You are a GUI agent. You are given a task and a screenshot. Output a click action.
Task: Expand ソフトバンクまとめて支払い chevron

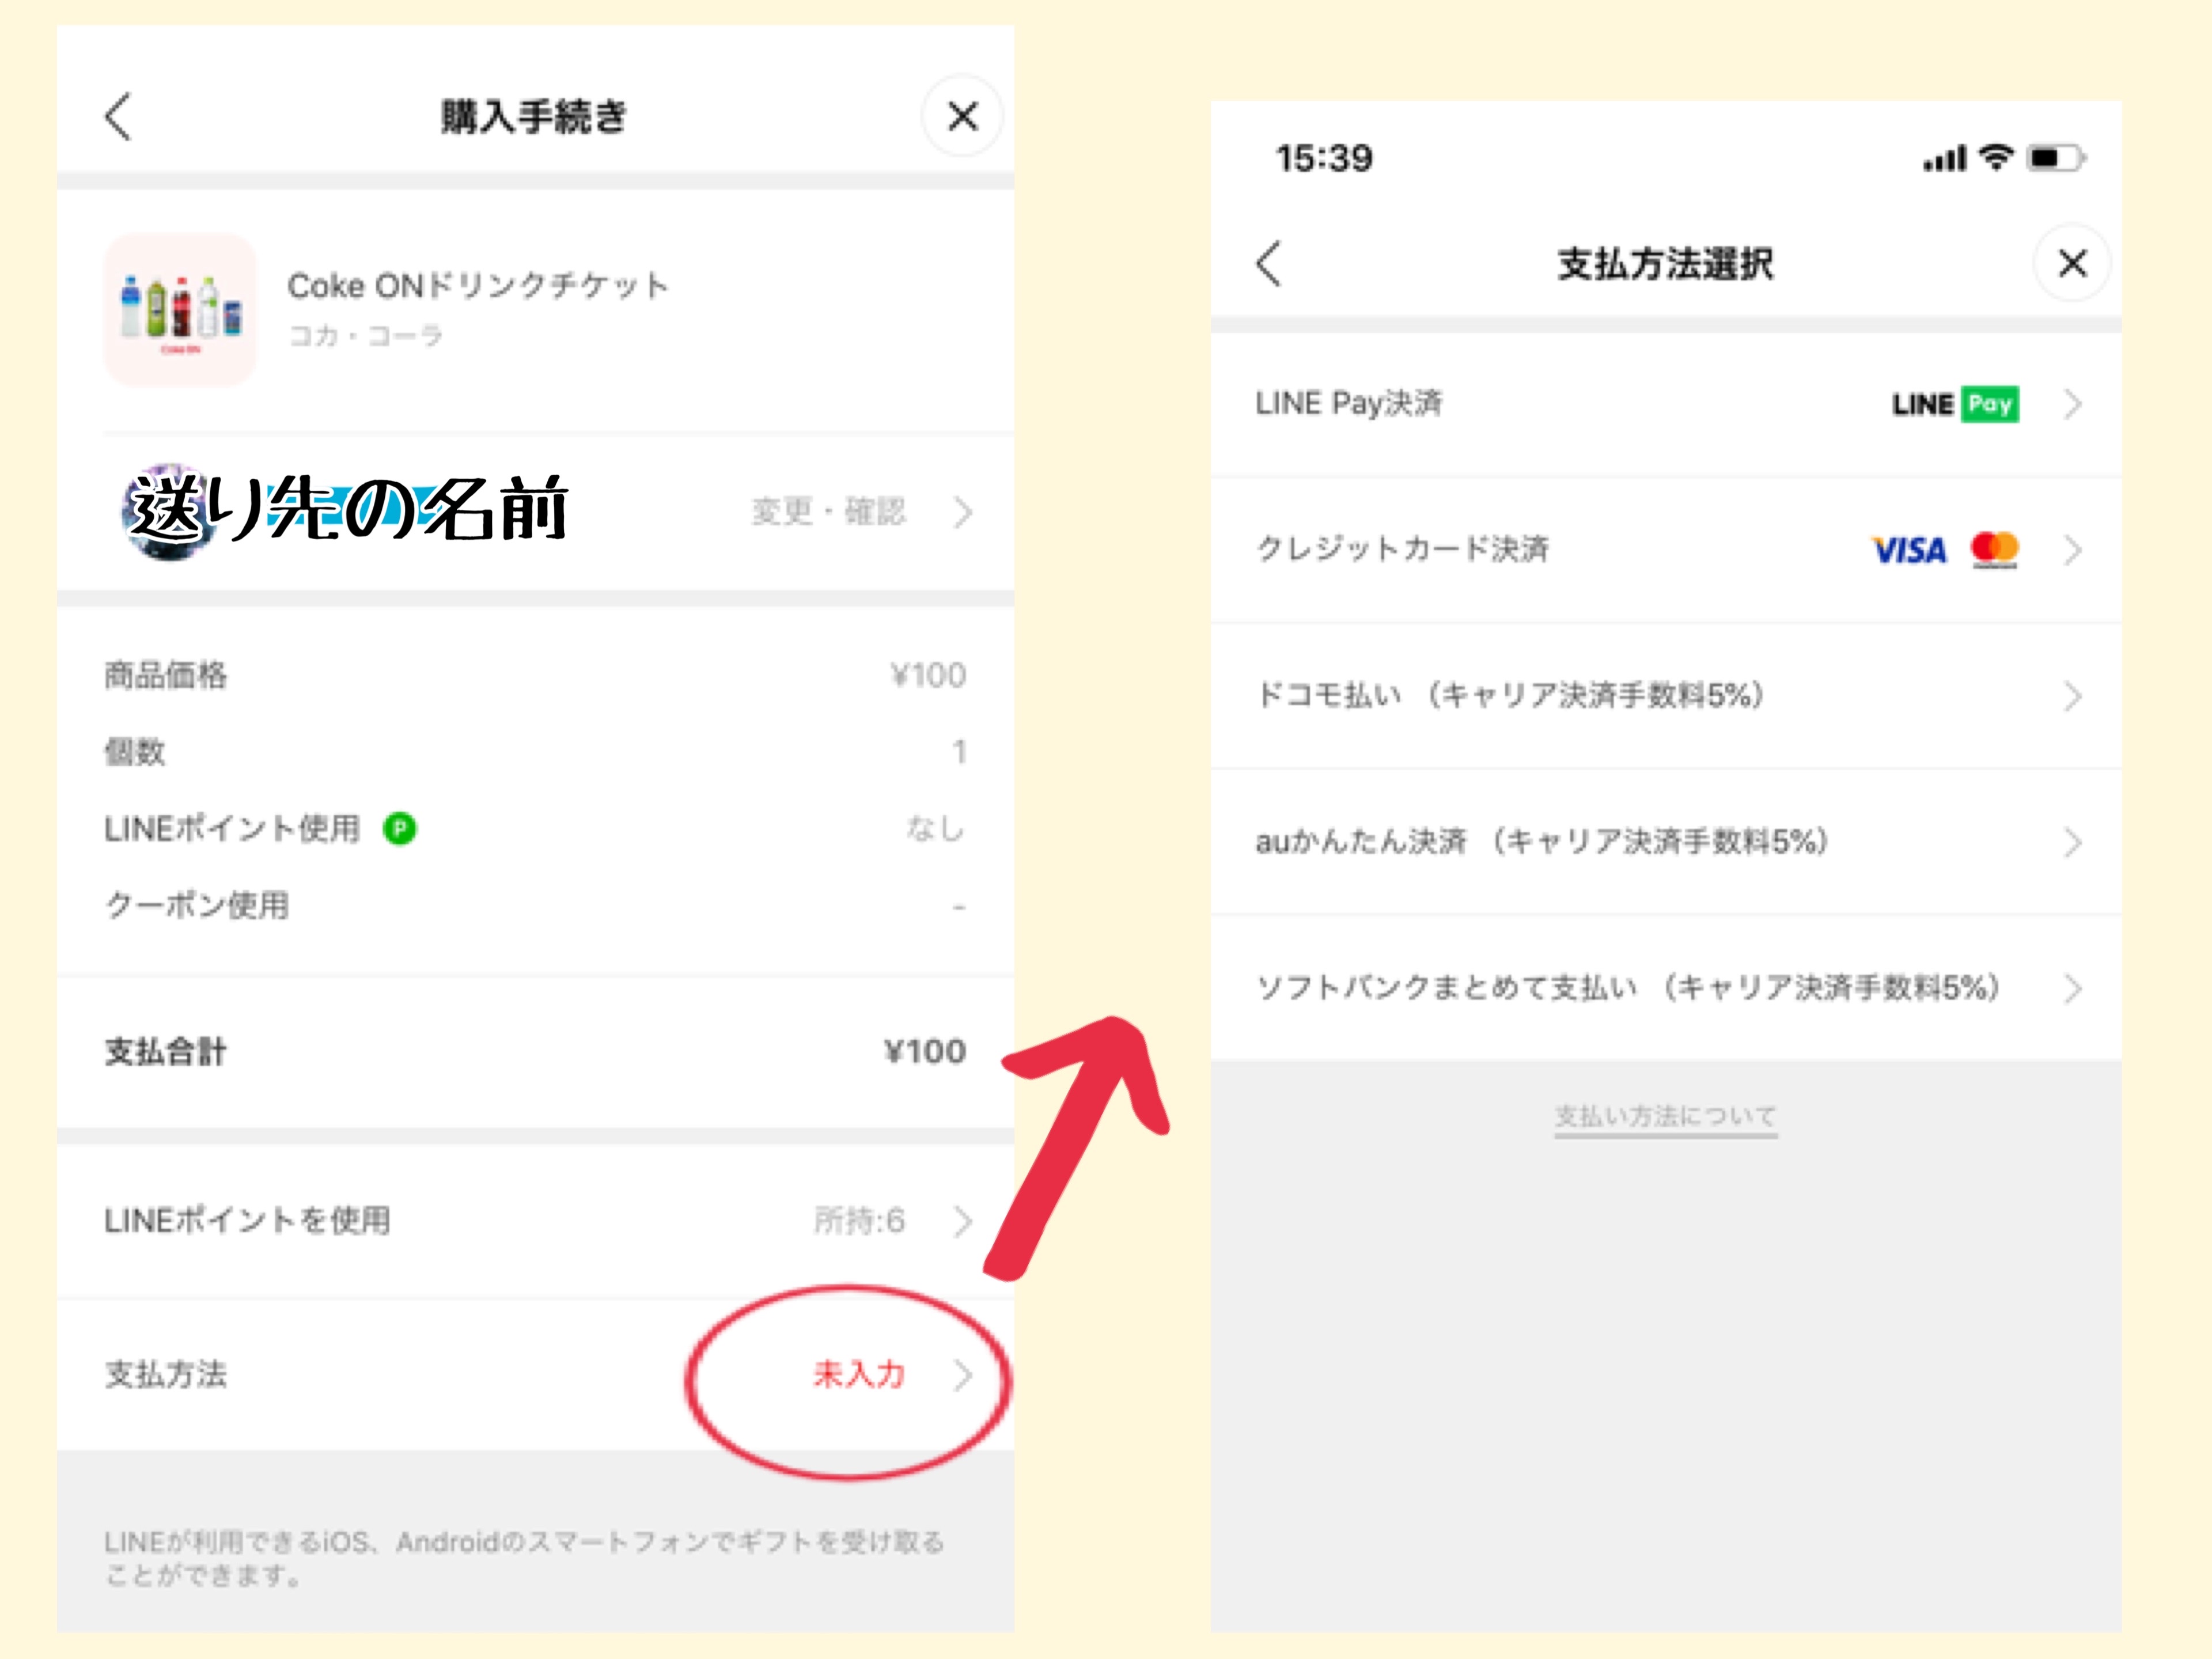[x=2072, y=989]
